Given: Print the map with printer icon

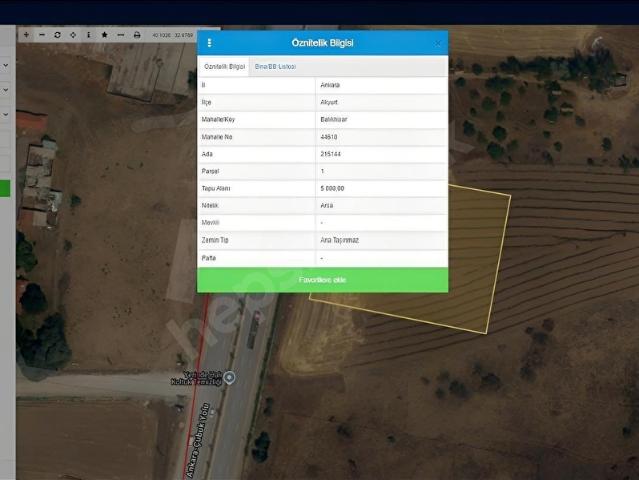Looking at the screenshot, I should [137, 35].
